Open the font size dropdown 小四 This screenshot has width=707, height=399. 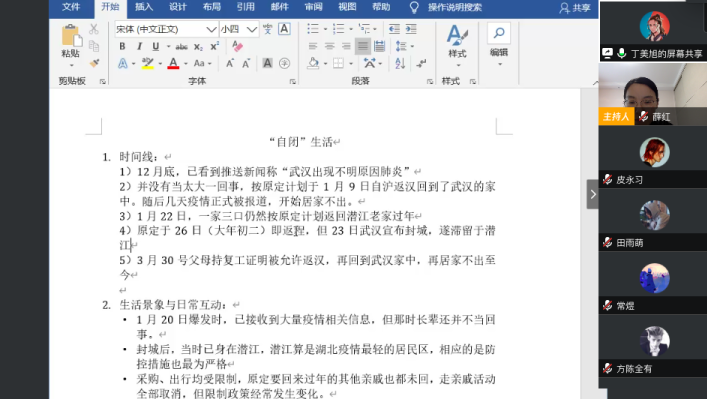point(239,29)
